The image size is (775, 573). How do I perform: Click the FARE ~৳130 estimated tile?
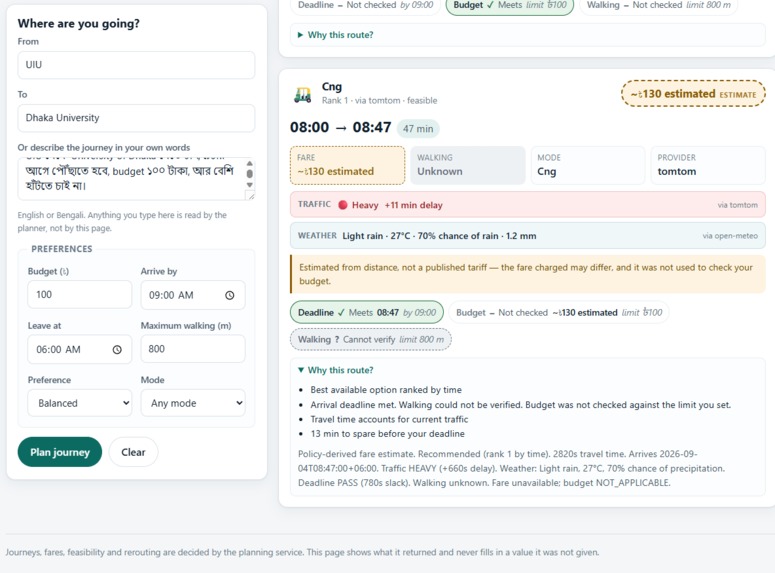pyautogui.click(x=347, y=165)
